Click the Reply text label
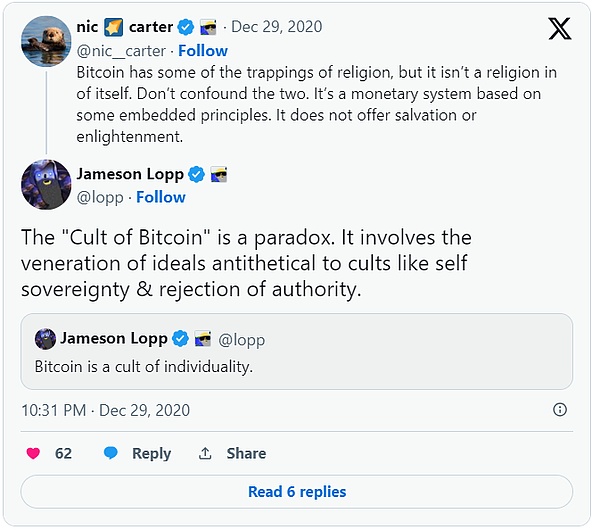This screenshot has width=600, height=530. (x=151, y=453)
